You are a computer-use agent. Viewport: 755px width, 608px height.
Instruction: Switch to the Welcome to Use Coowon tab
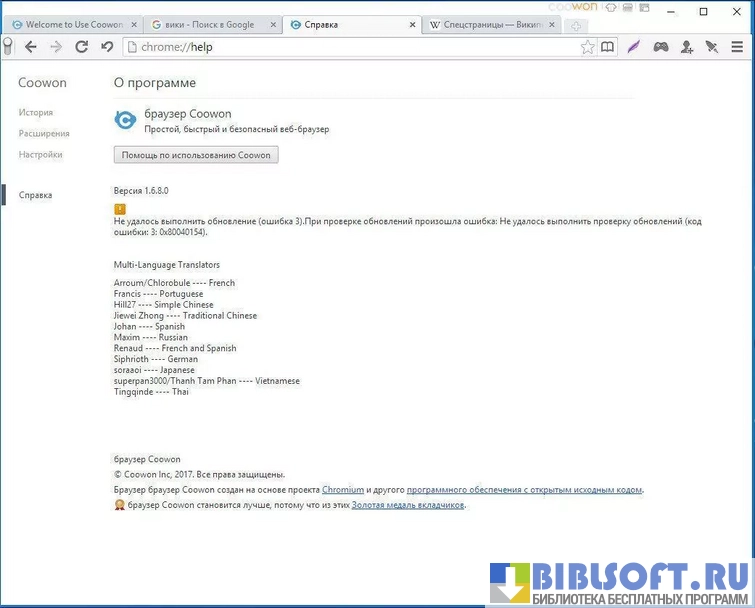coord(68,24)
